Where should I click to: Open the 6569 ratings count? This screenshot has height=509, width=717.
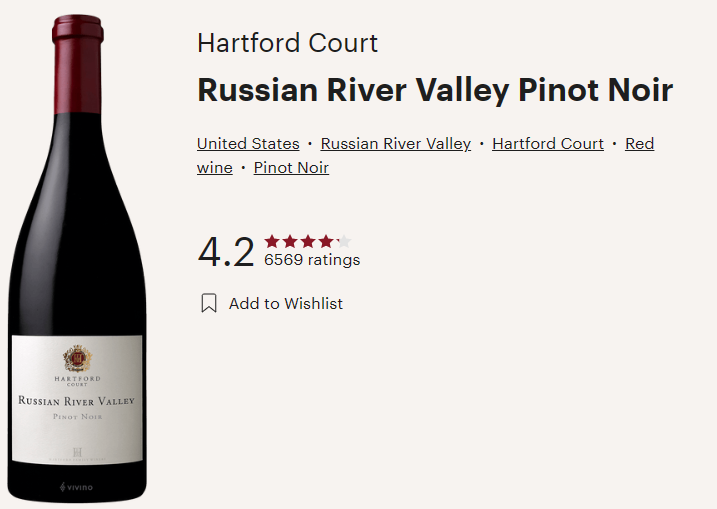coord(312,260)
